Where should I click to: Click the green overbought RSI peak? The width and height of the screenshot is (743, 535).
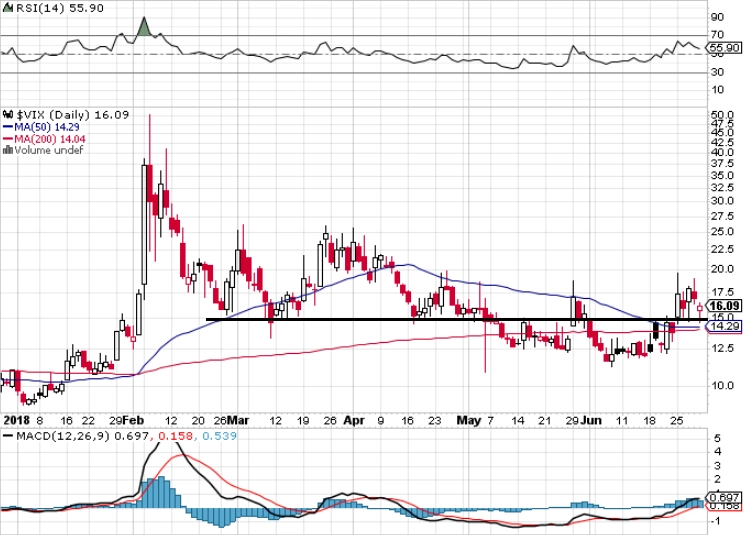point(144,27)
